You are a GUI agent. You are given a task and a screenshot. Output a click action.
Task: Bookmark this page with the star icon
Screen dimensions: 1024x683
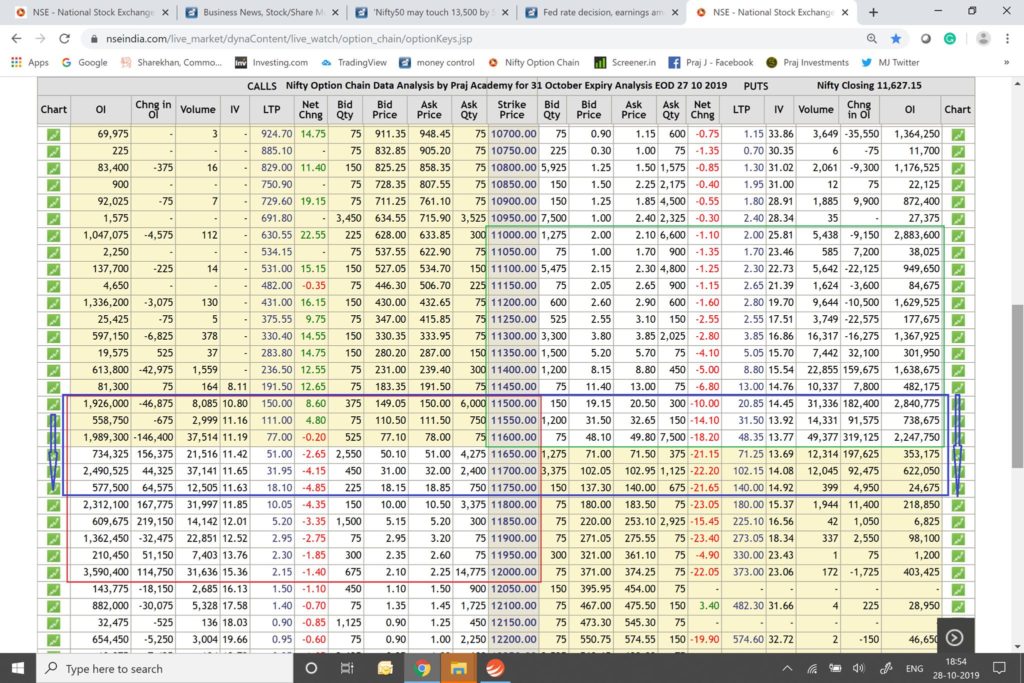[x=895, y=38]
